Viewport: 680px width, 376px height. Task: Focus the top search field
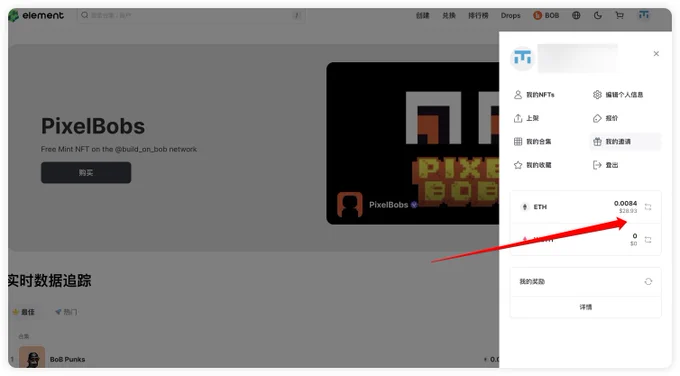pos(191,16)
